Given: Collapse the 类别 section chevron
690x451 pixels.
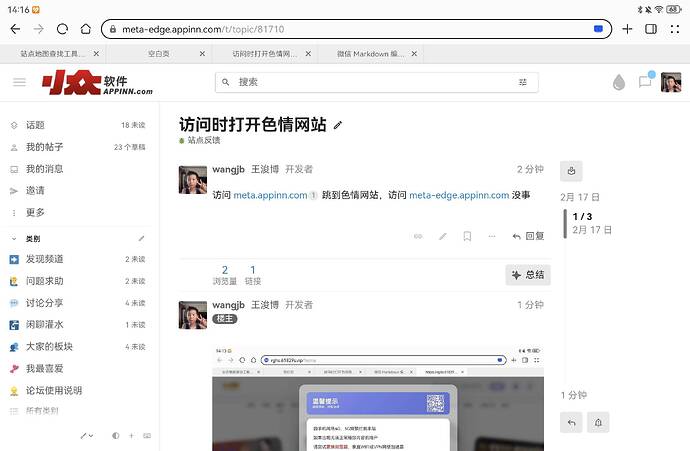Looking at the screenshot, I should 14,238.
